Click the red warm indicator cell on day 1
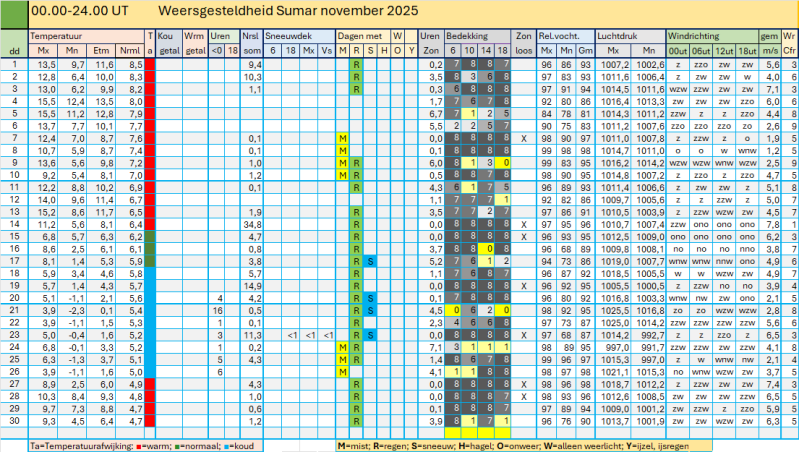 [x=150, y=65]
